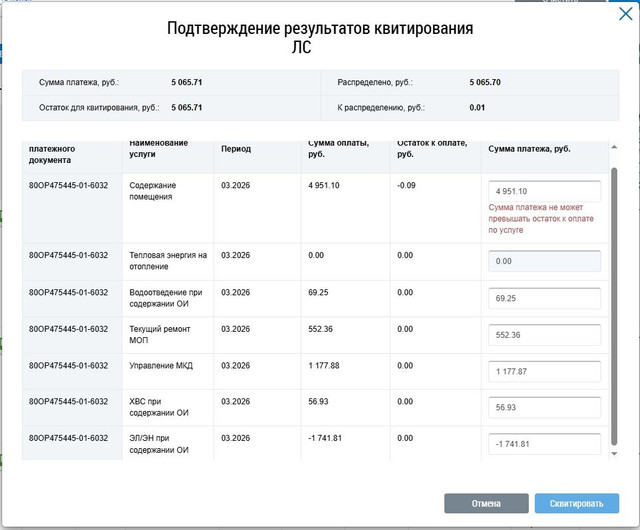Click the Сквитировать button

click(x=577, y=503)
